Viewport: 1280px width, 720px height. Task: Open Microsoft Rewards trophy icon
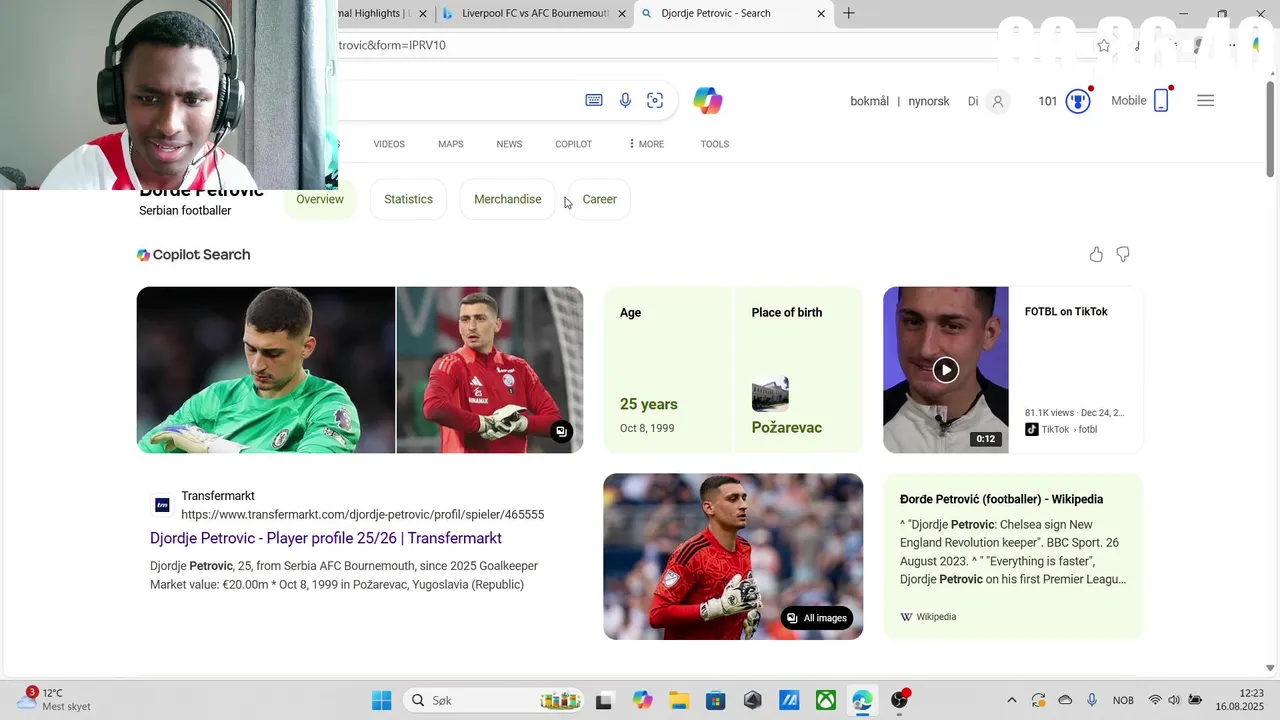pyautogui.click(x=1078, y=101)
